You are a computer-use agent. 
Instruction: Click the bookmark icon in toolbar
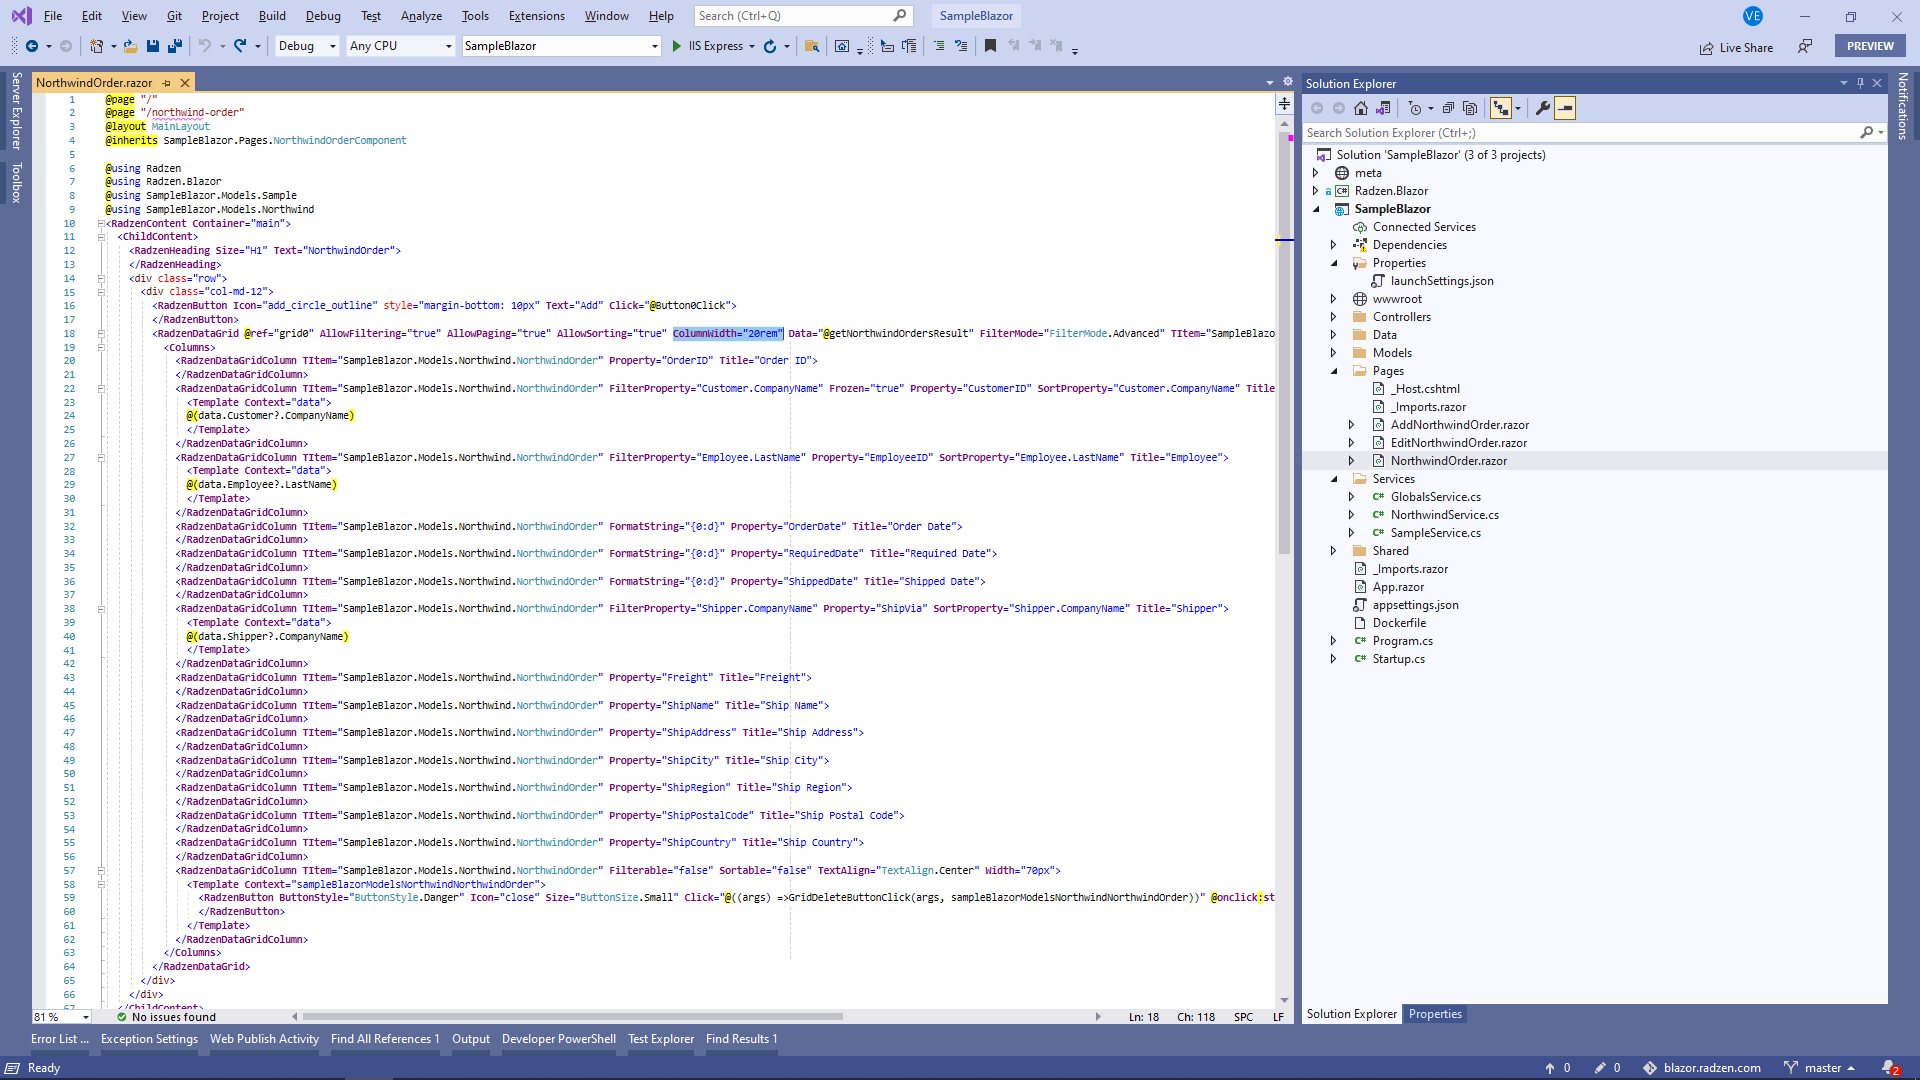coord(990,46)
